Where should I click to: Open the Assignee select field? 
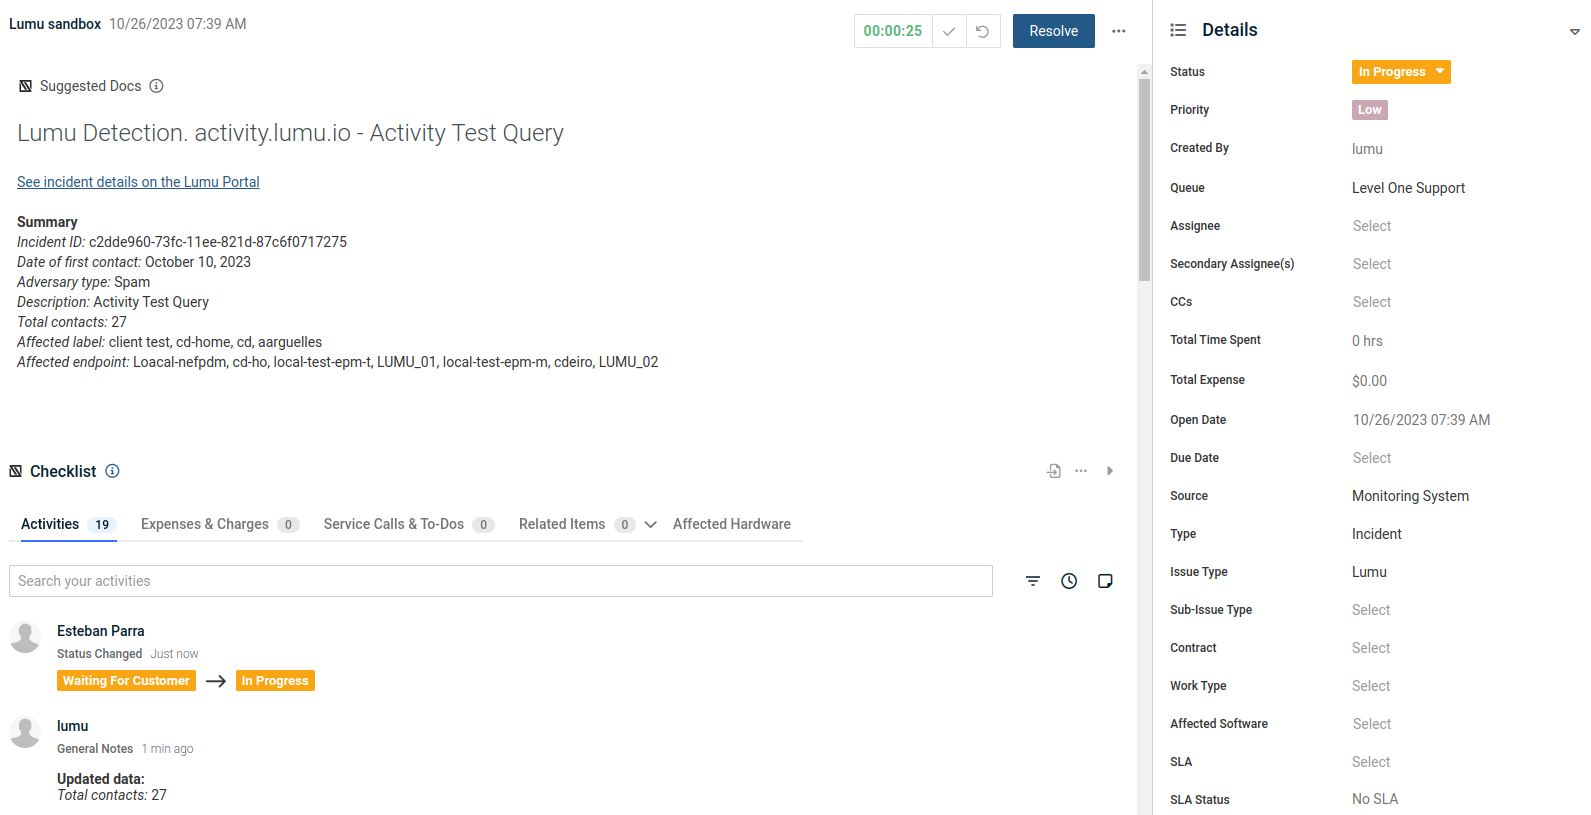(1372, 226)
